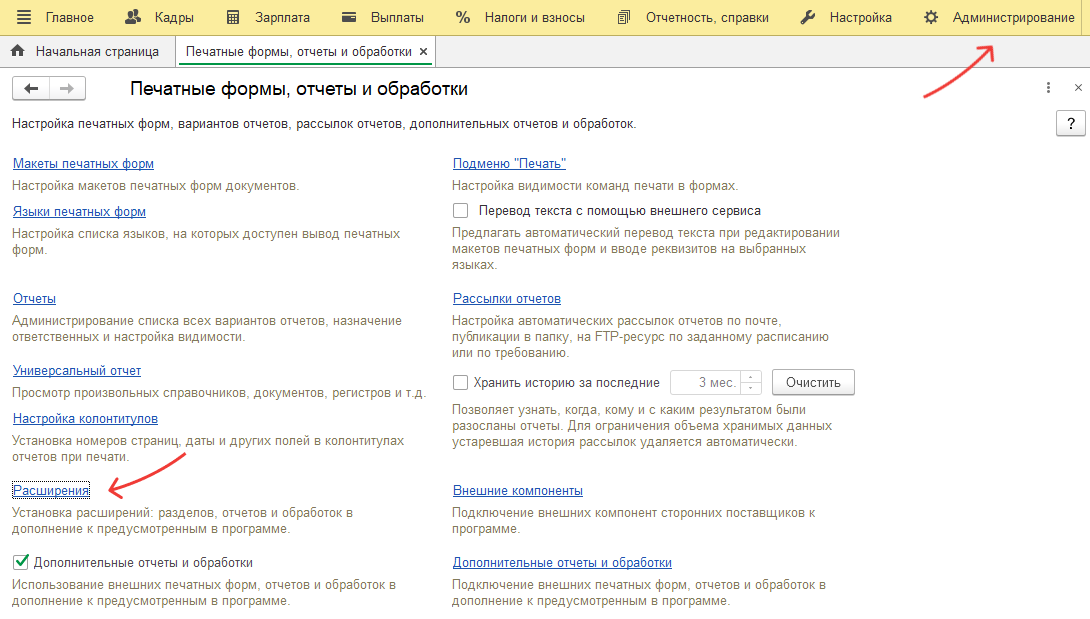Viewport: 1090px width, 619px height.
Task: Click the Очистить button
Action: pyautogui.click(x=813, y=383)
